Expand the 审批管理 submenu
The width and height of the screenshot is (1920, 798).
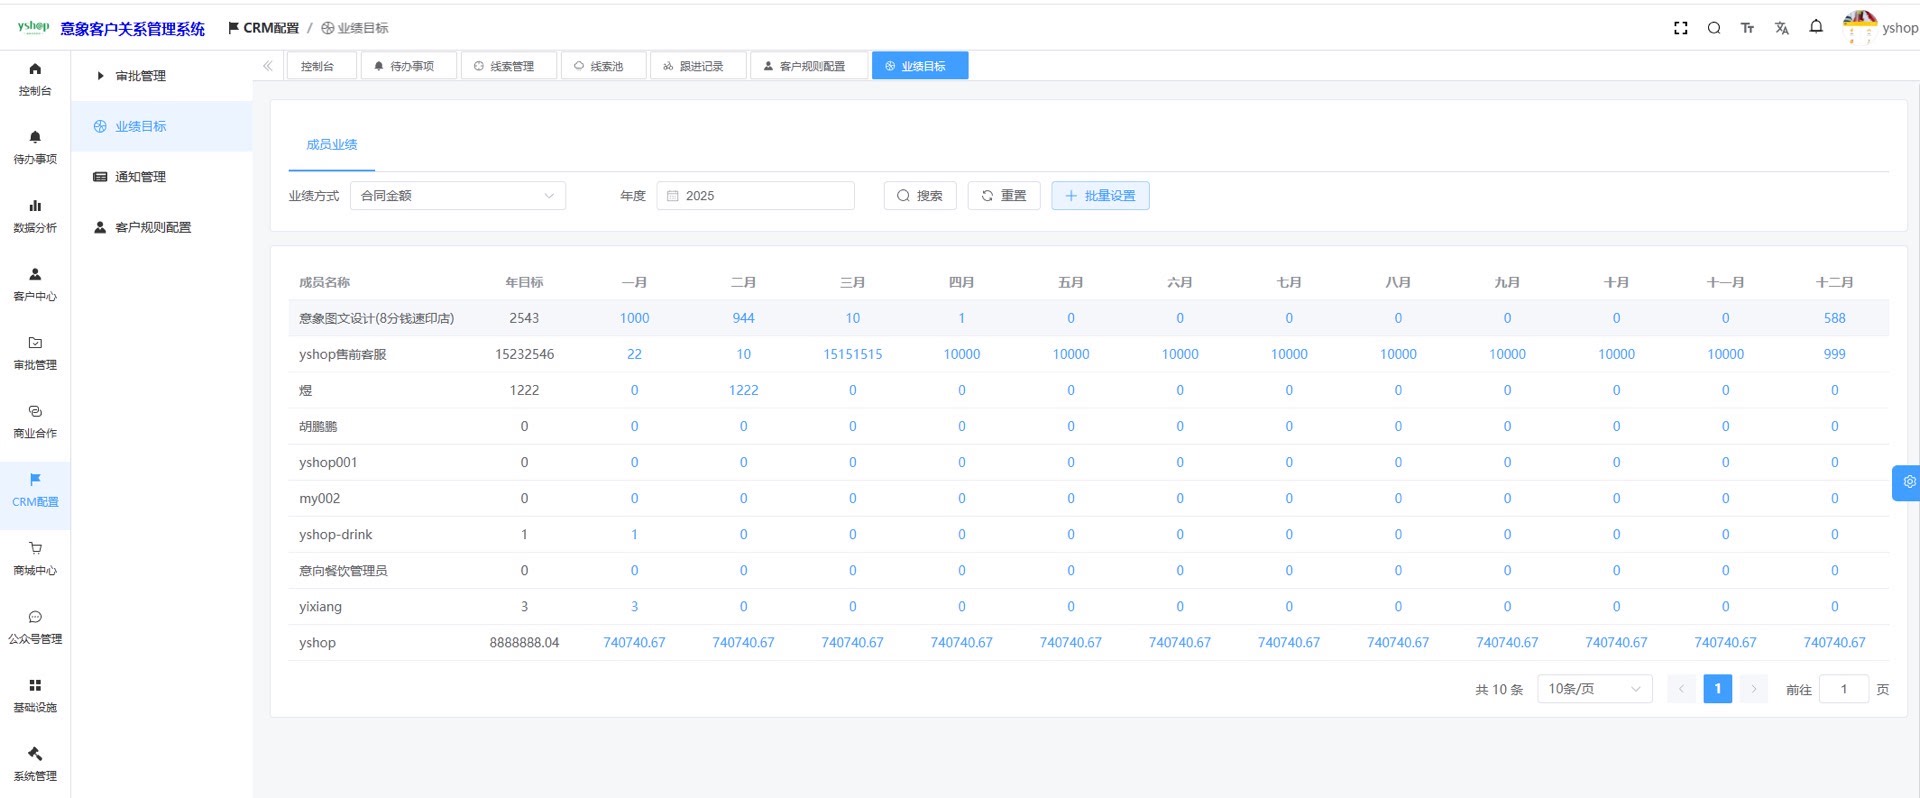140,76
